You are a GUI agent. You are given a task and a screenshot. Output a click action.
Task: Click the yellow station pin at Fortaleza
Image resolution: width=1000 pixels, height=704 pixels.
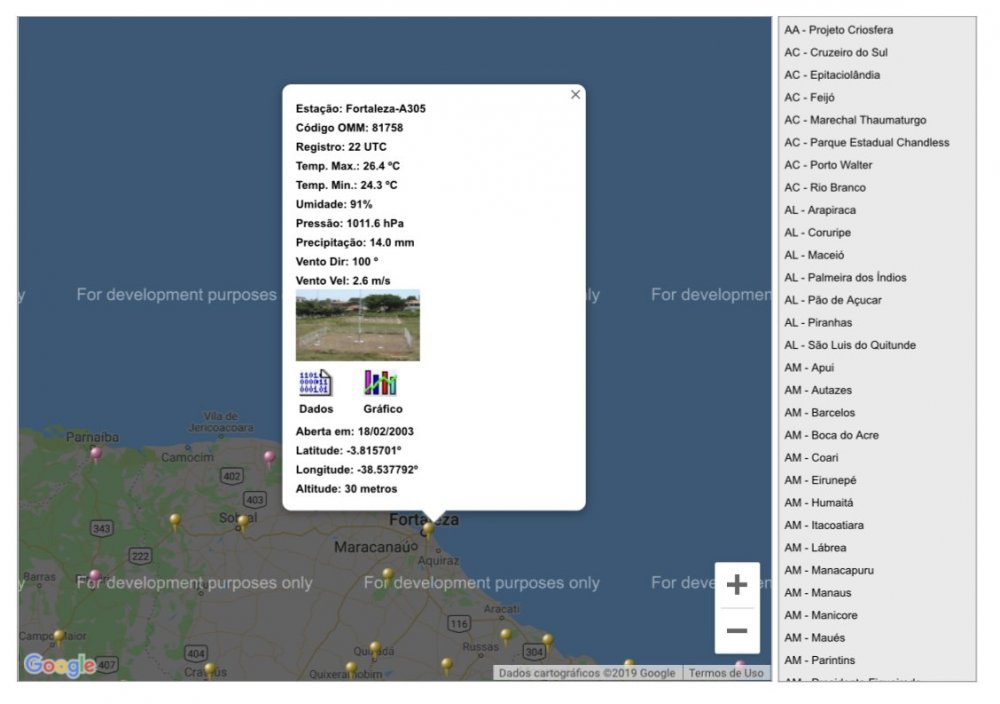[429, 528]
